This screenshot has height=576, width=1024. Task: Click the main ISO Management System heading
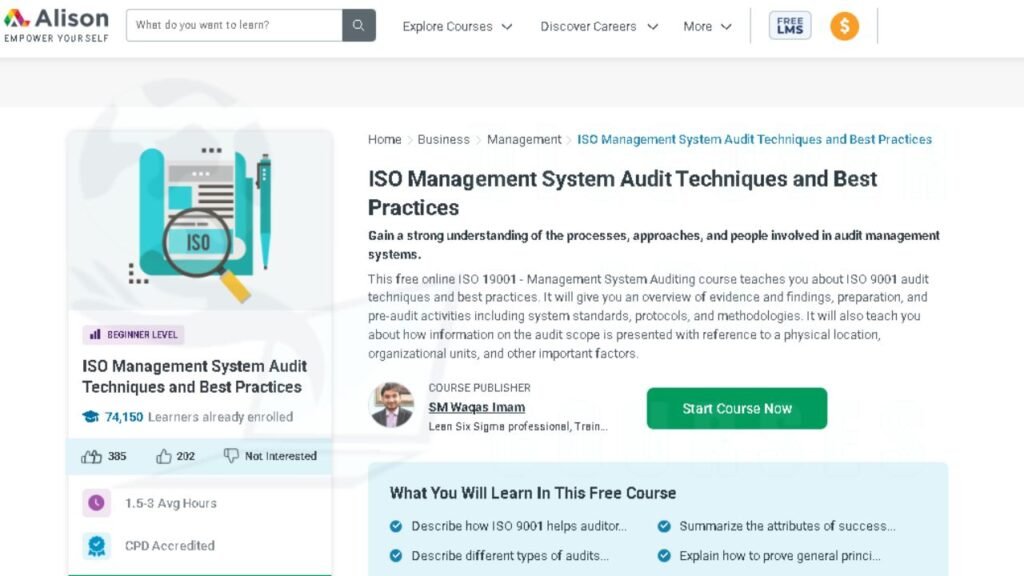coord(622,193)
